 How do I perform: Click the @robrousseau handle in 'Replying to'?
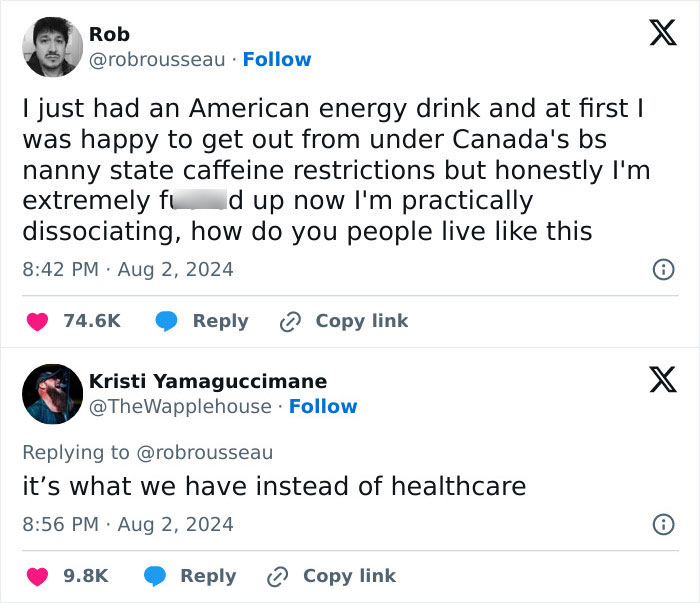[203, 452]
